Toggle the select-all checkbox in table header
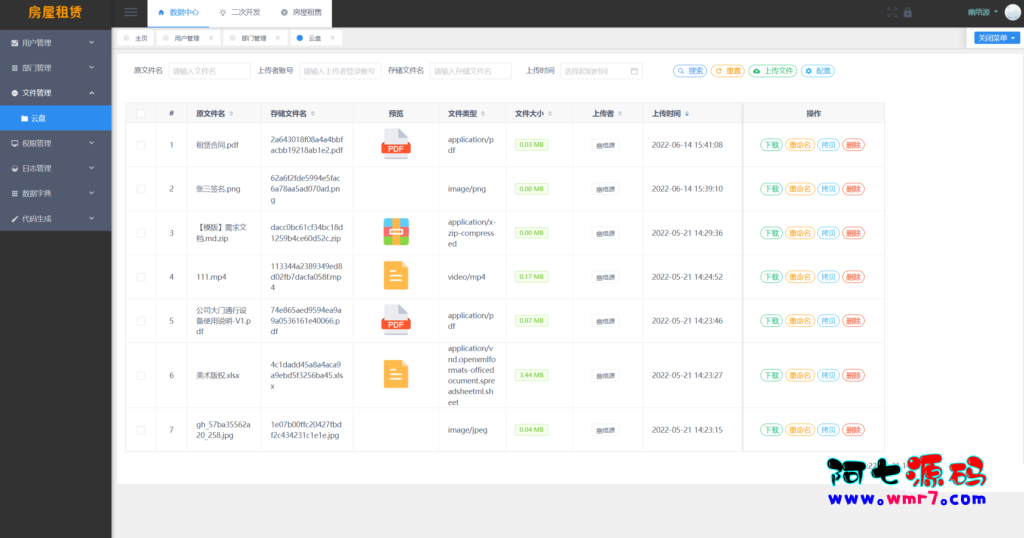1024x538 pixels. click(141, 114)
